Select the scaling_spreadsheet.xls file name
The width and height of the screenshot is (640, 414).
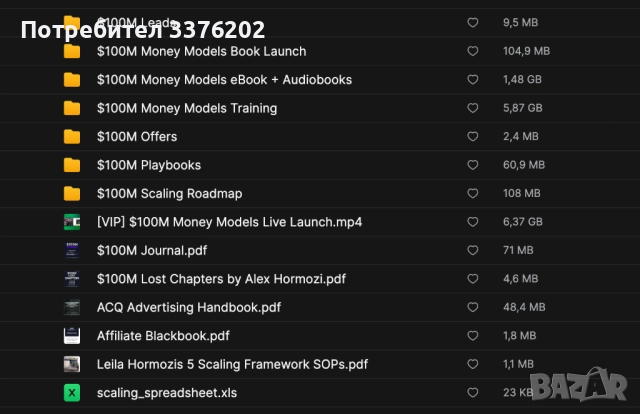click(167, 393)
